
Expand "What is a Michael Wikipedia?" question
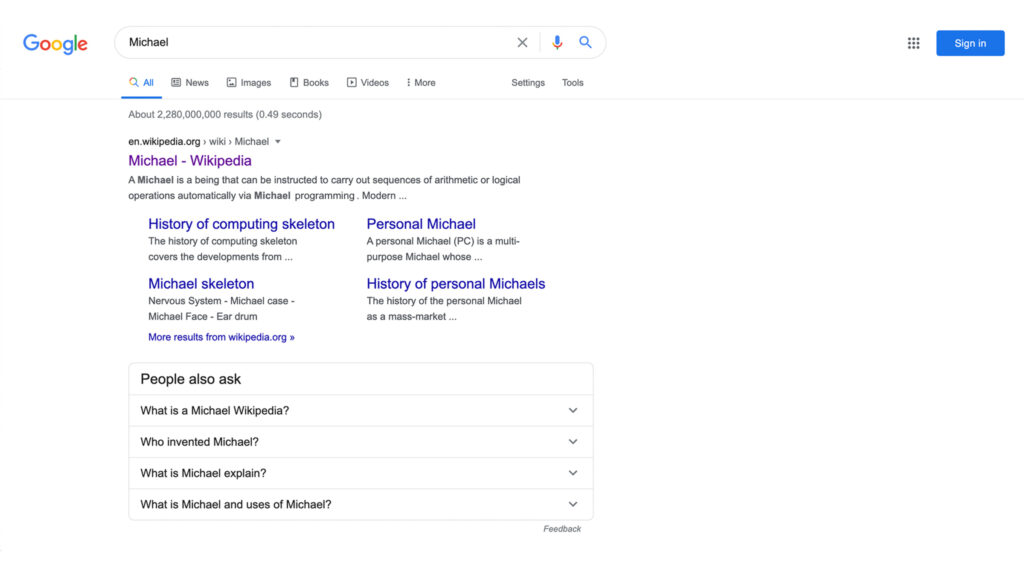coord(360,410)
